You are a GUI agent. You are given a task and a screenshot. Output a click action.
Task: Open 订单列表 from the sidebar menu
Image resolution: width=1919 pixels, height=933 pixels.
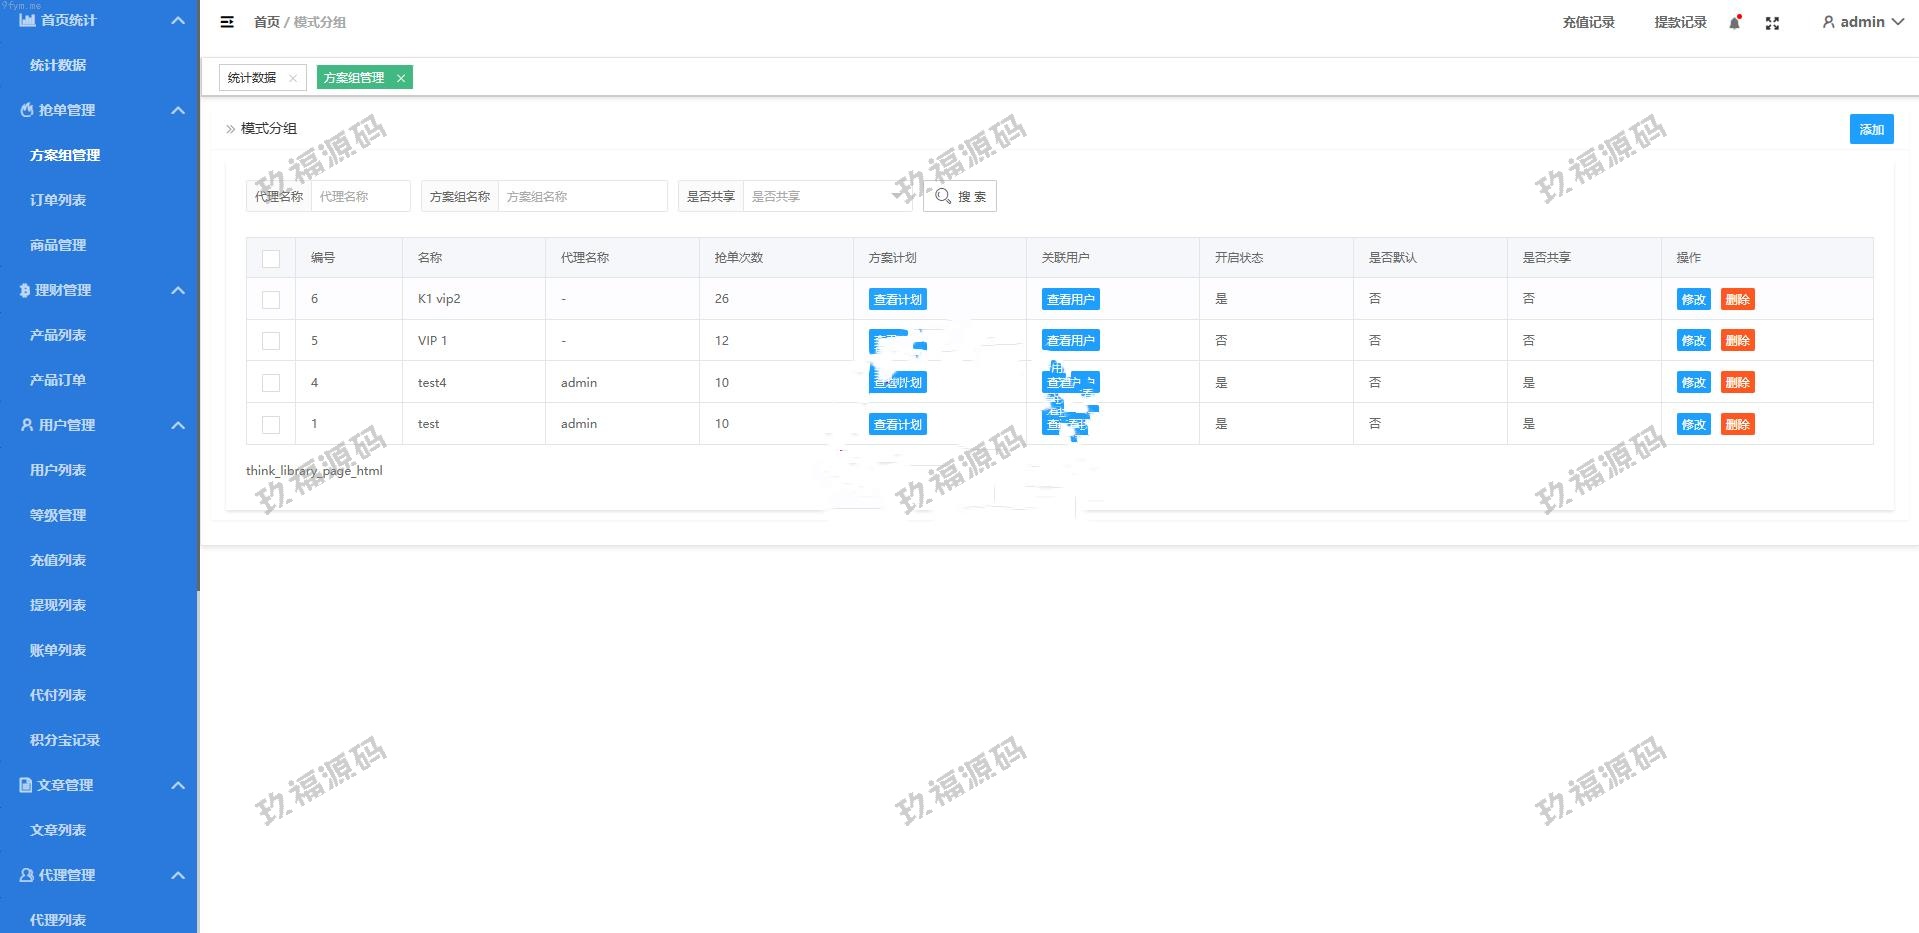(x=57, y=200)
